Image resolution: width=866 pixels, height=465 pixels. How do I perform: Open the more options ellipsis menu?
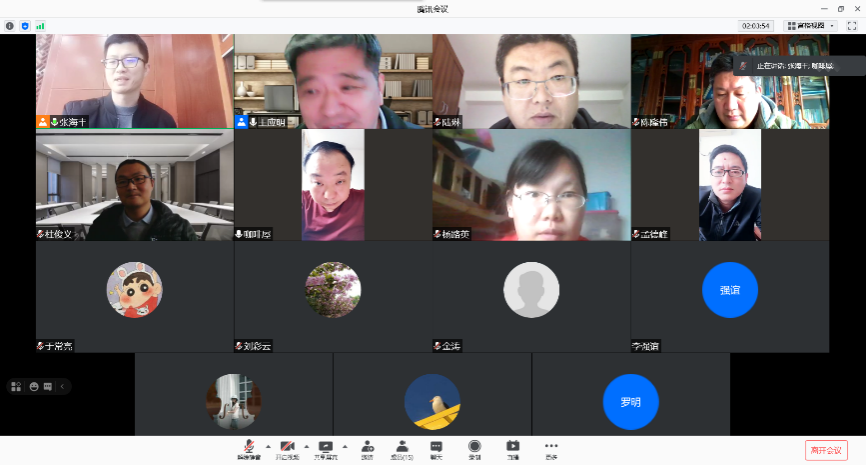[551, 448]
